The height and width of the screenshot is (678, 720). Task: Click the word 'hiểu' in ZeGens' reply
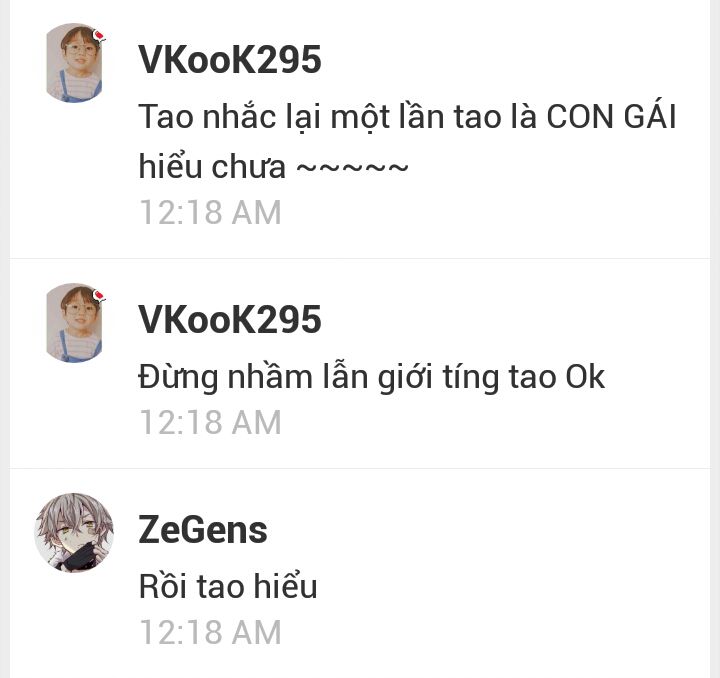point(286,586)
